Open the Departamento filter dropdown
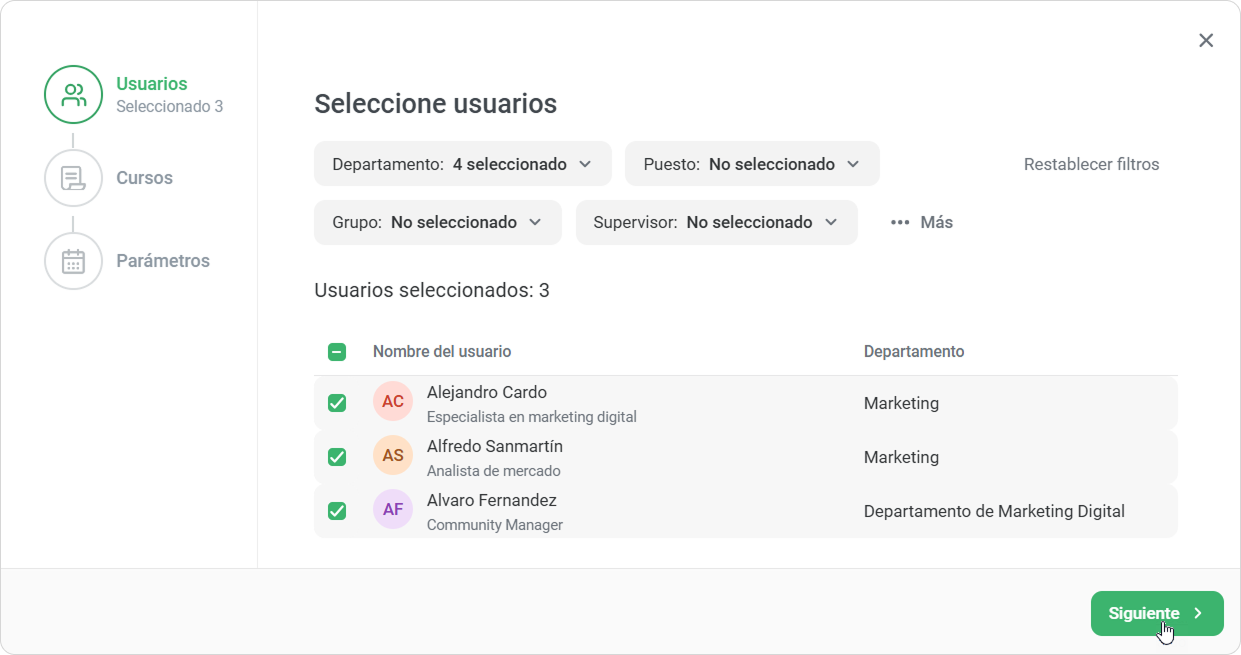1241x655 pixels. point(463,164)
